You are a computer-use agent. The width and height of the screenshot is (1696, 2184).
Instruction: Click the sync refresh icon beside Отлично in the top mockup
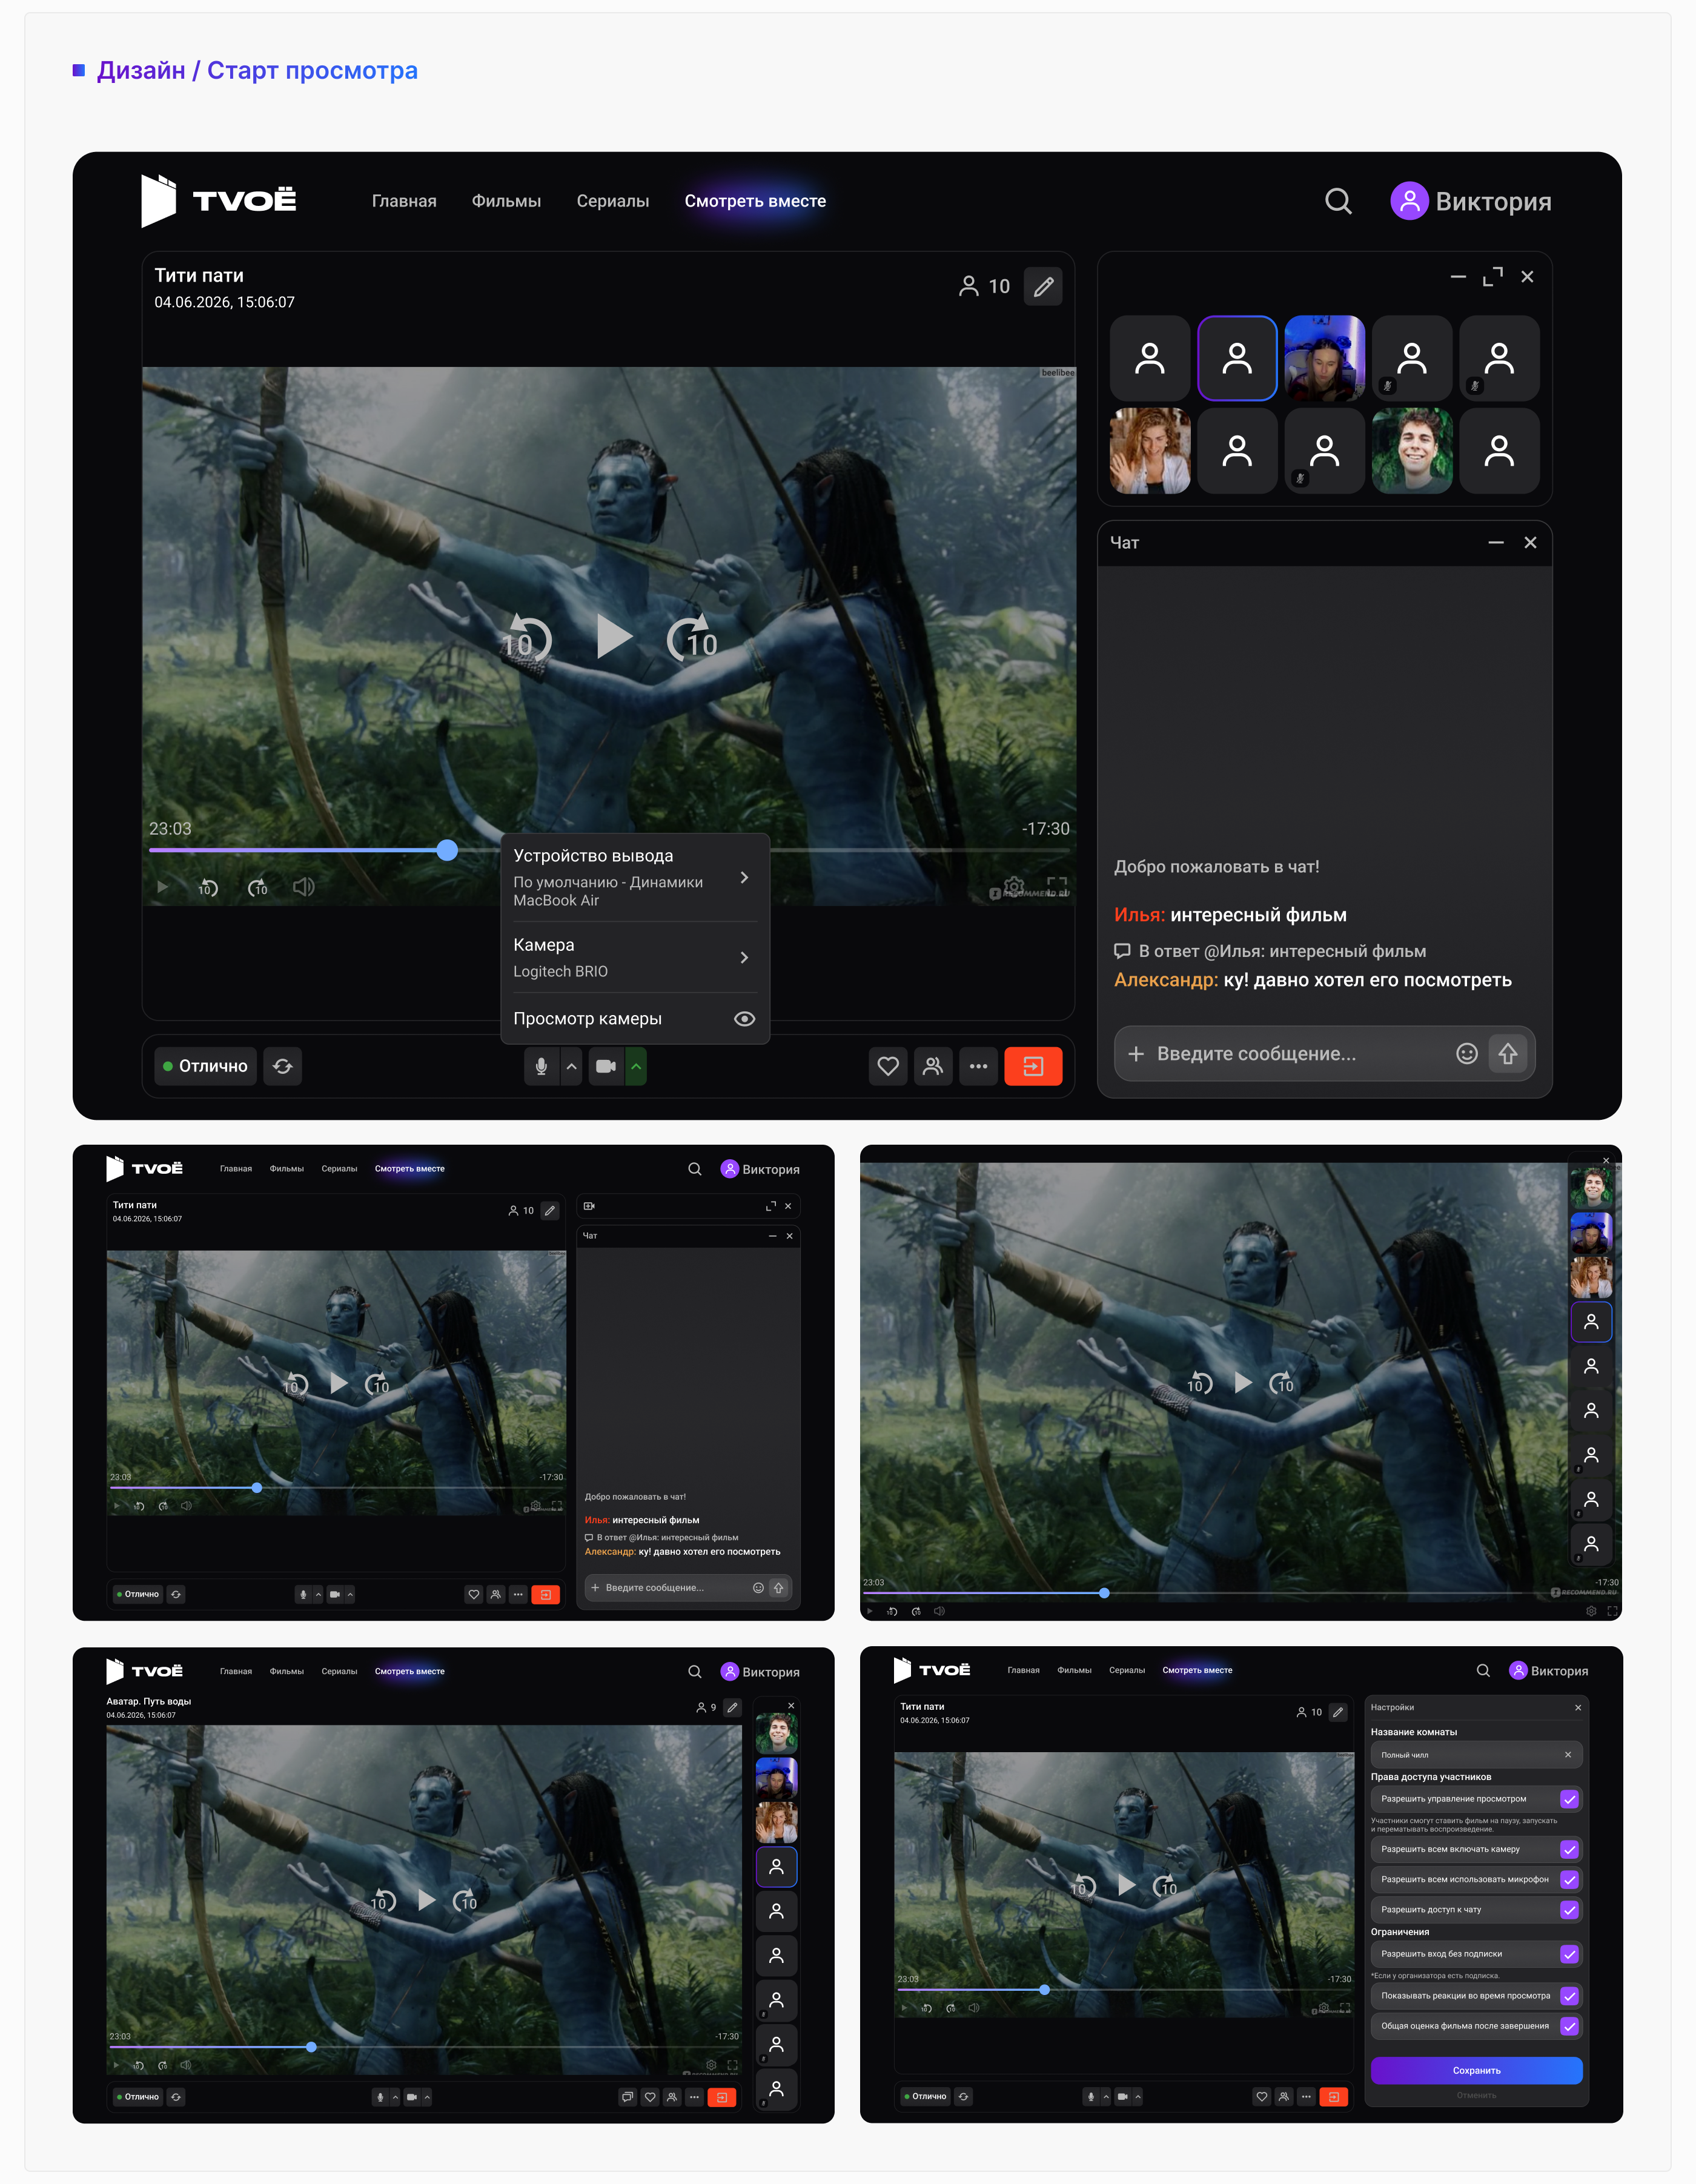point(283,1066)
